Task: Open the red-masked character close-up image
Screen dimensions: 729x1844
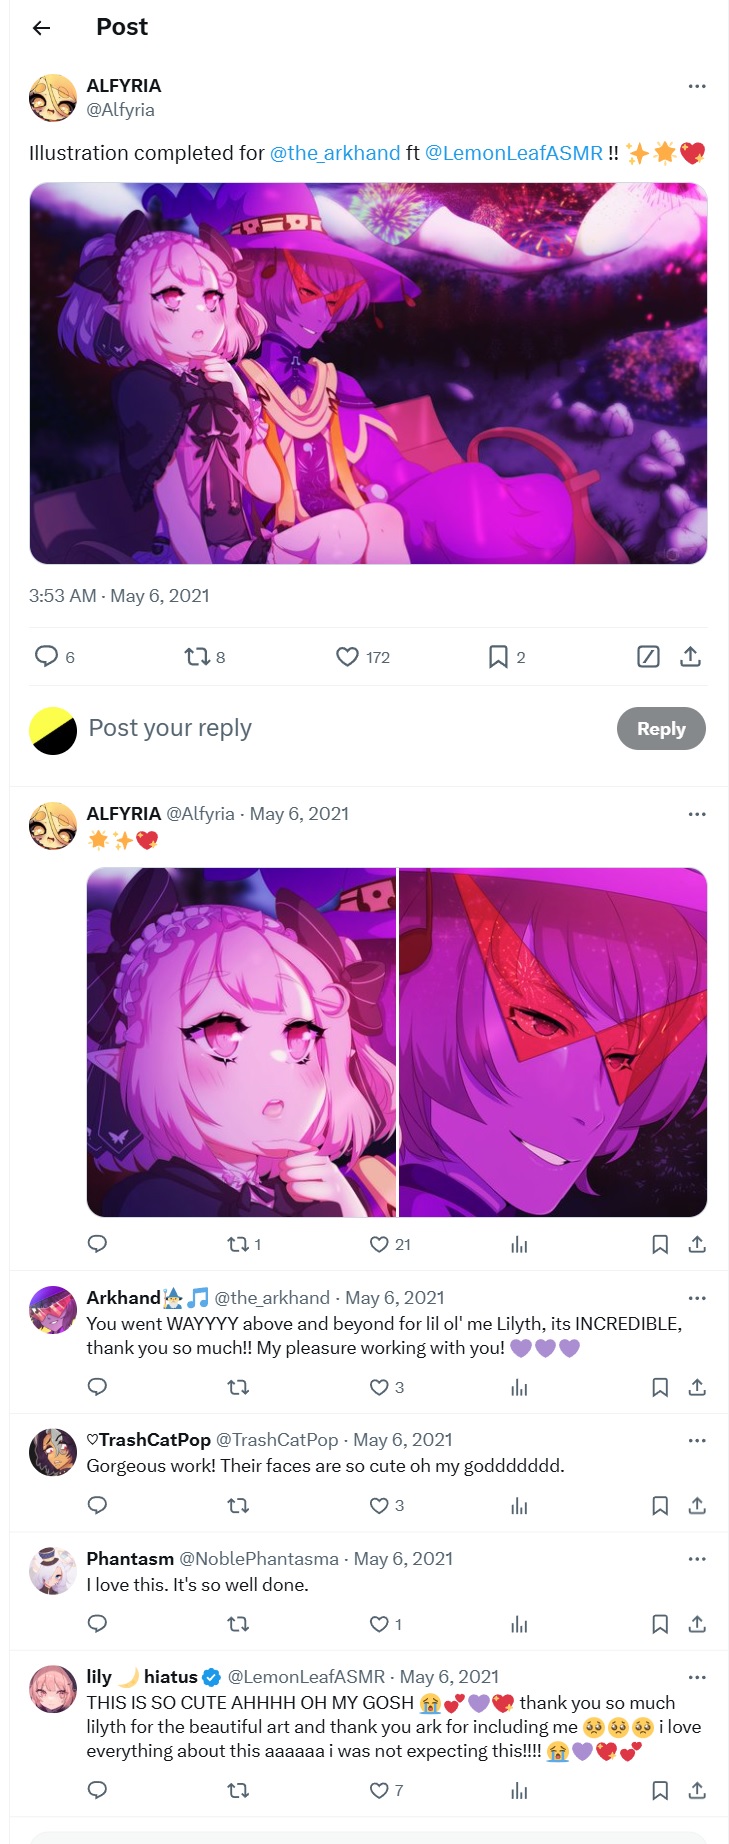Action: 553,1042
